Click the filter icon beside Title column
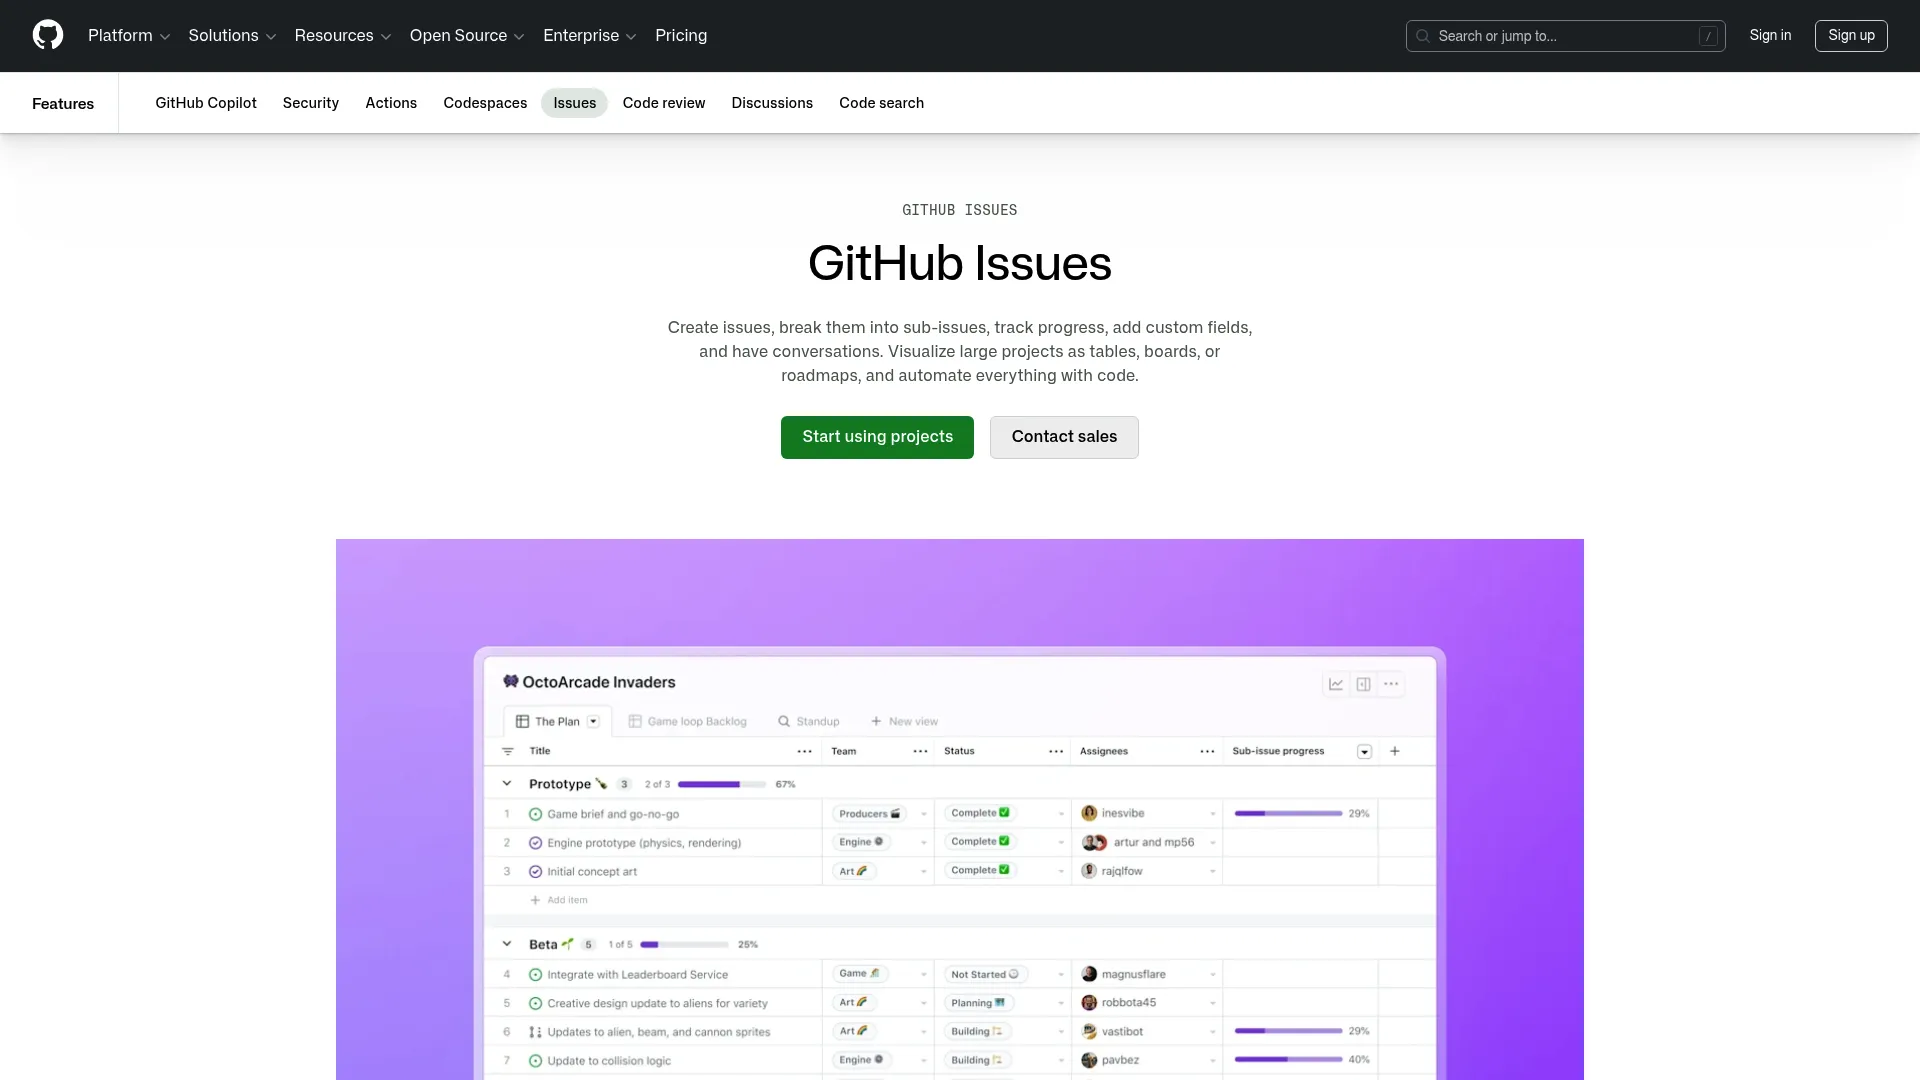The height and width of the screenshot is (1080, 1920). tap(508, 751)
